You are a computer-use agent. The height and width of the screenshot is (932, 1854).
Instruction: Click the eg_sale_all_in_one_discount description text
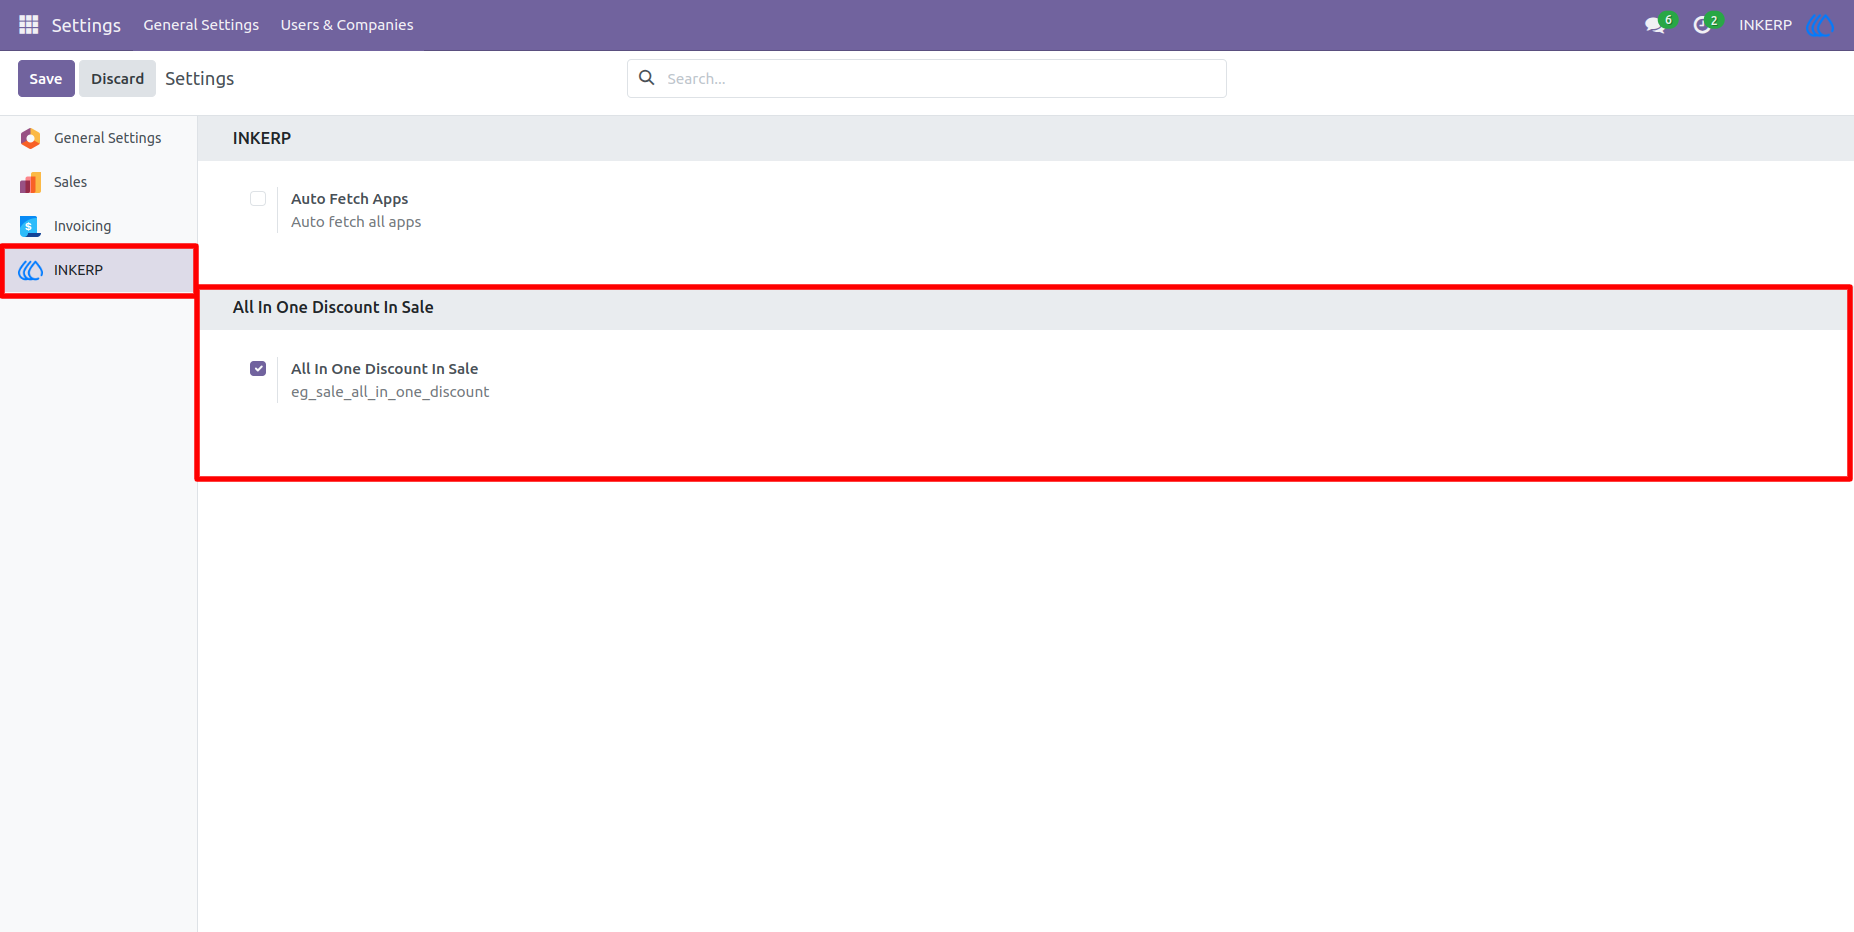(x=390, y=392)
